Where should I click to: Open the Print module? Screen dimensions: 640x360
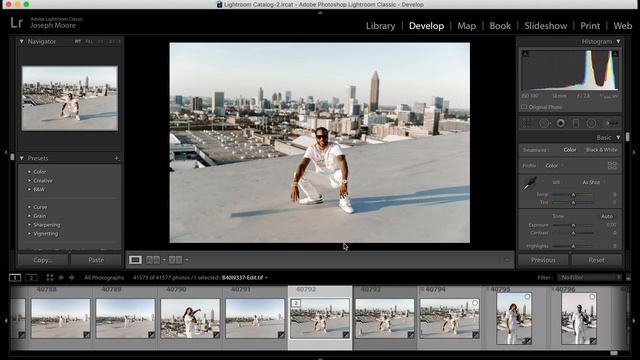point(590,26)
